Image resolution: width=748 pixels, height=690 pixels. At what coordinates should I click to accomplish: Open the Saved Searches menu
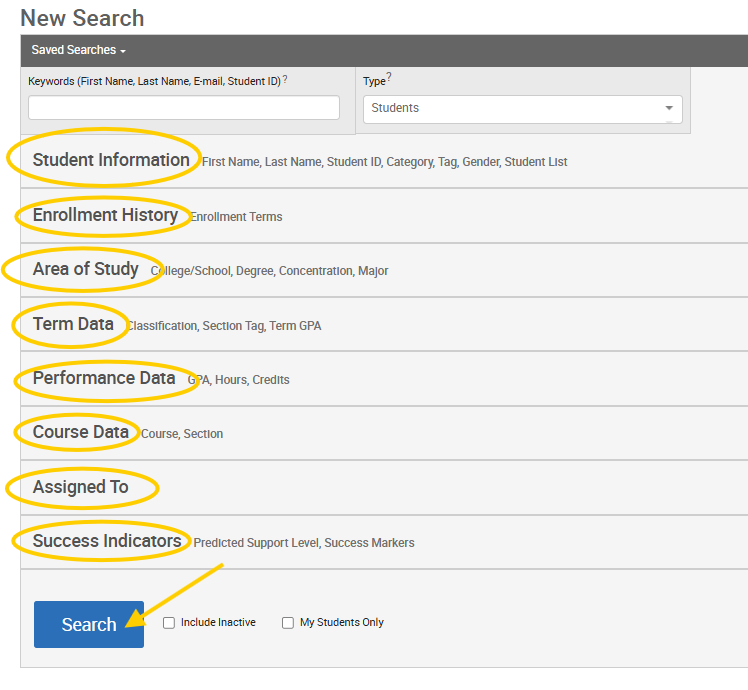pos(78,50)
